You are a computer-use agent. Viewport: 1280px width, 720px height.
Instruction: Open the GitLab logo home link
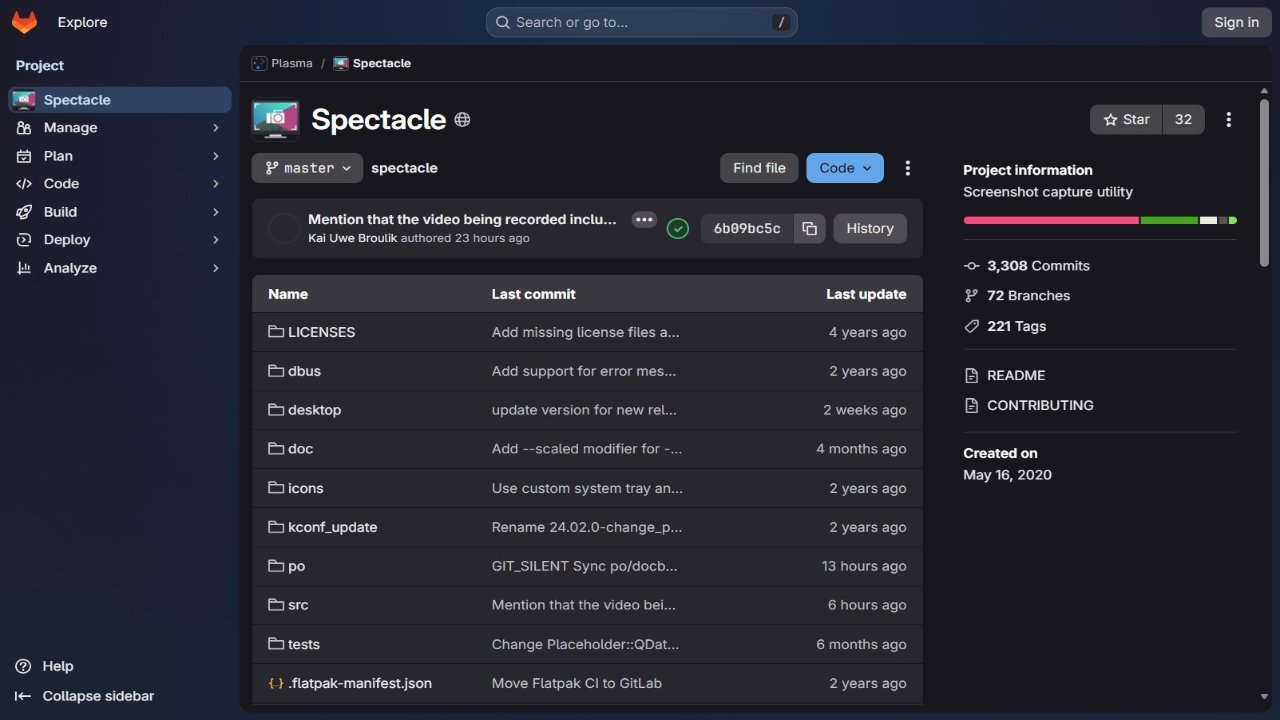(24, 22)
